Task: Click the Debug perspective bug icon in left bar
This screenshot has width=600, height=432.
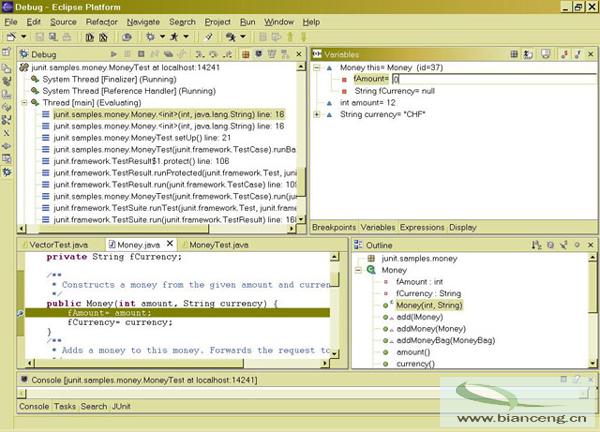Action: pos(7,172)
